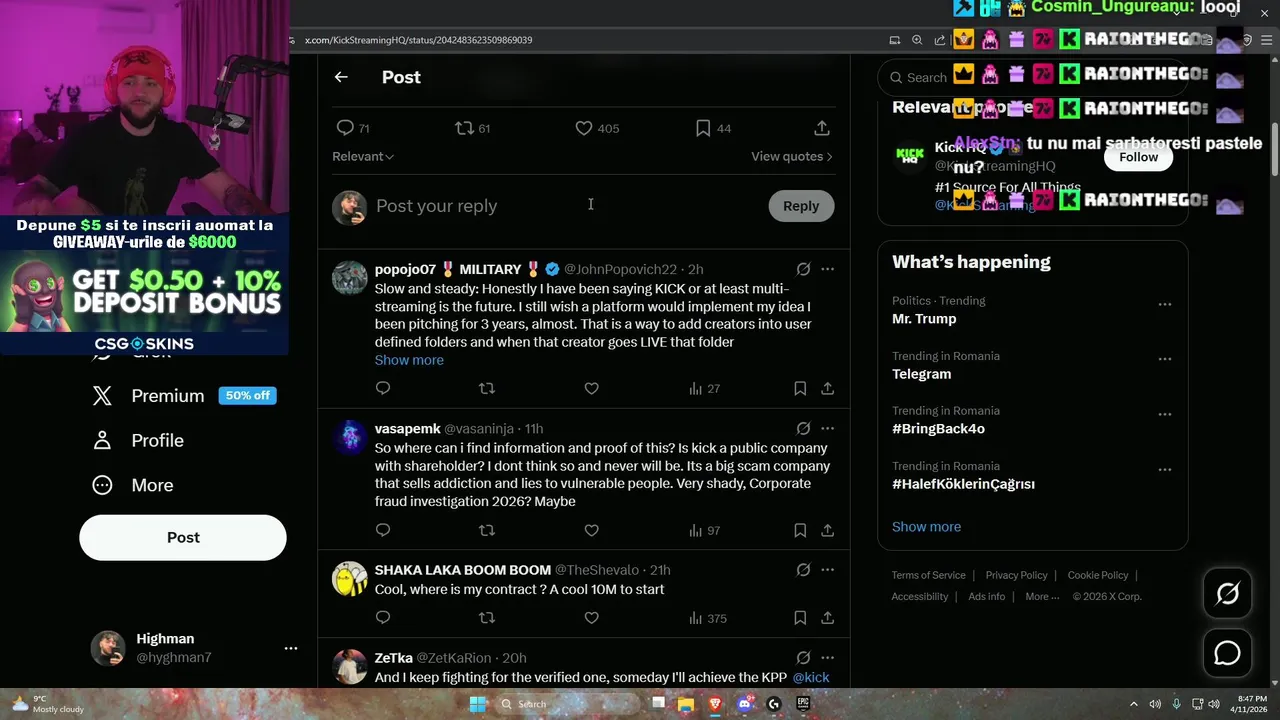Click the reply bubble icon showing 71
This screenshot has height=720, width=1280.
point(345,128)
